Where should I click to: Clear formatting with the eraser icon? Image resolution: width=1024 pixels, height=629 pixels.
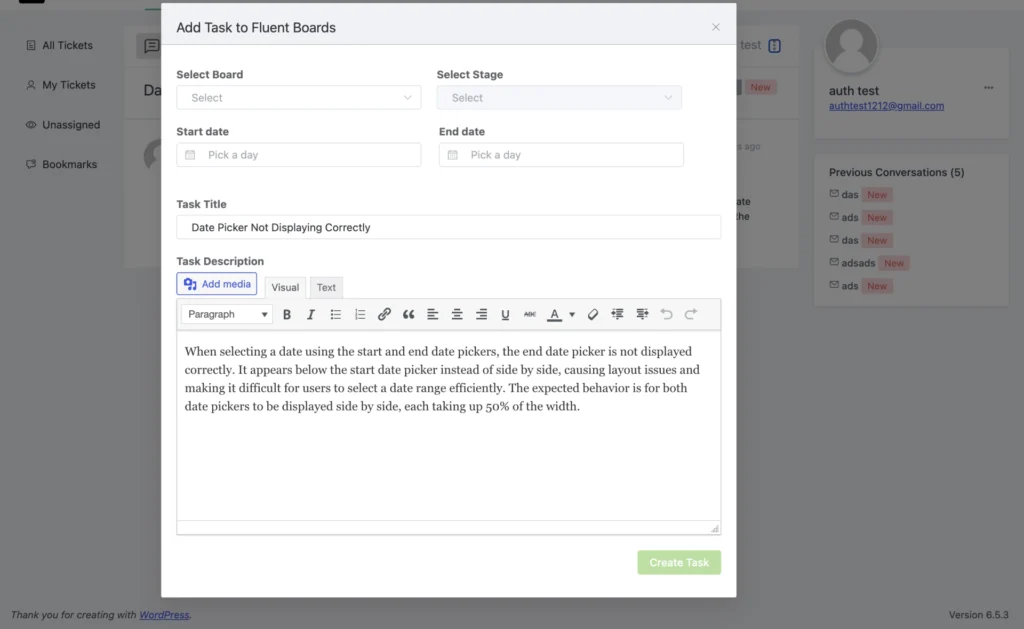[592, 314]
